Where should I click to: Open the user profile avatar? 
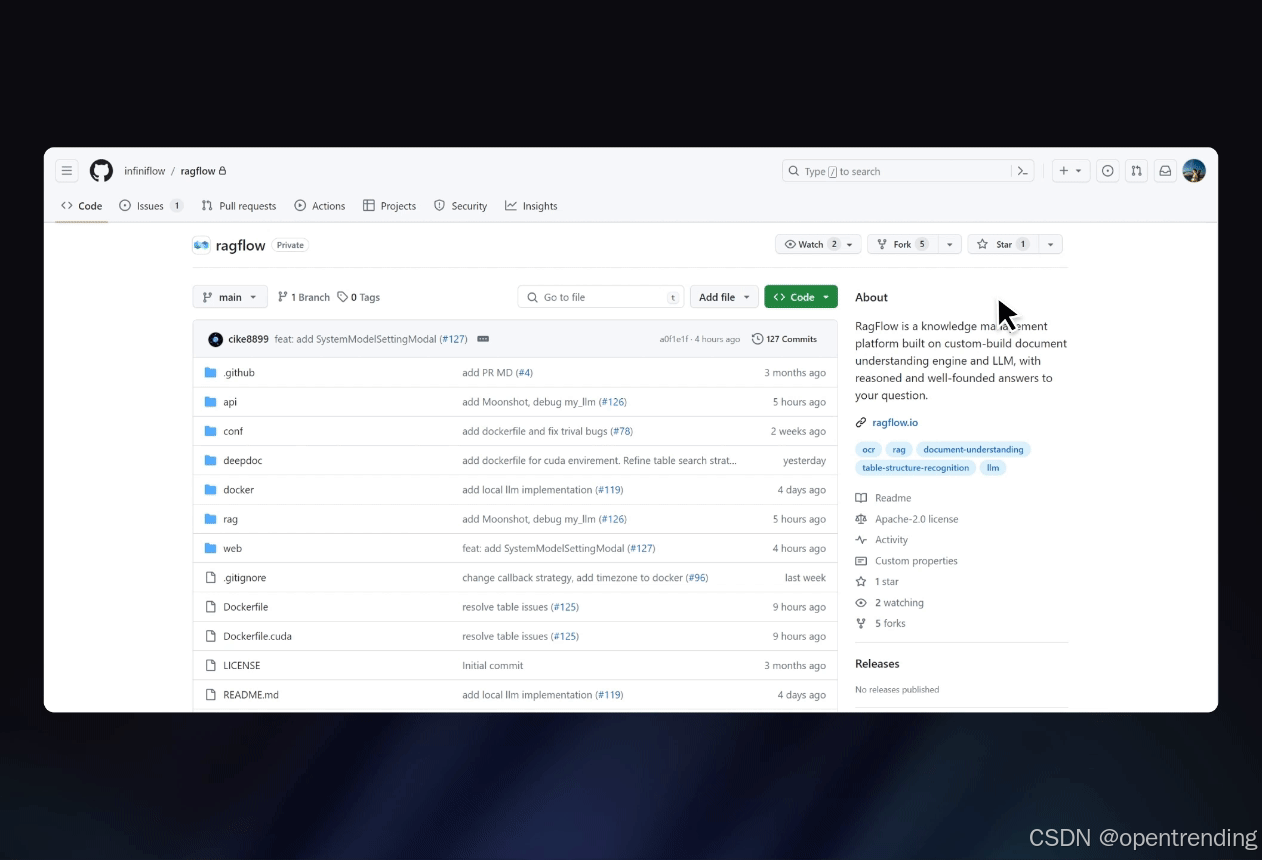click(x=1194, y=171)
